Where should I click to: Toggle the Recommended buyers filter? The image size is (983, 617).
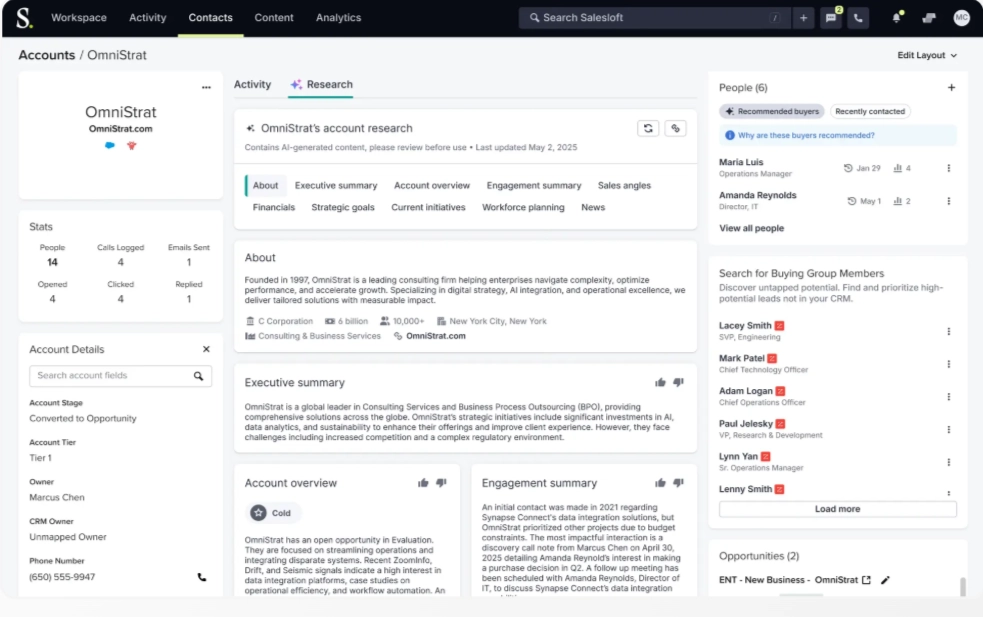[x=772, y=112]
